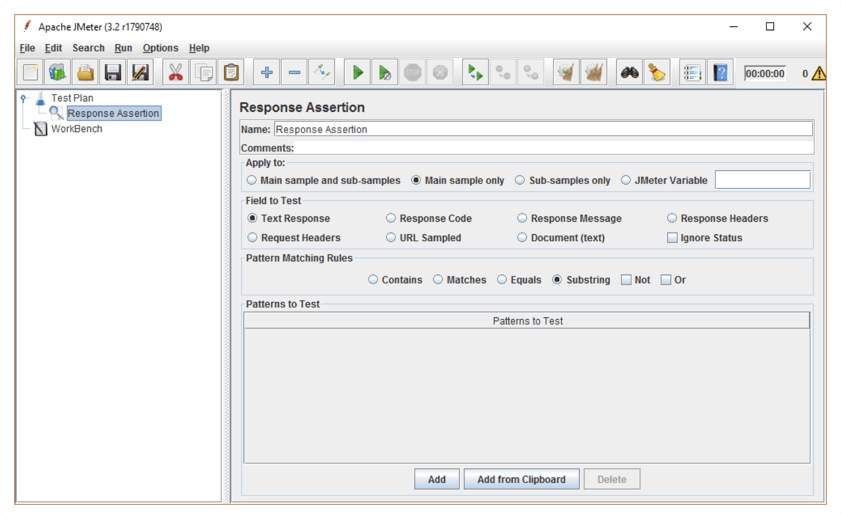Click the Save As icon
Image resolution: width=841 pixels, height=519 pixels.
pos(140,72)
